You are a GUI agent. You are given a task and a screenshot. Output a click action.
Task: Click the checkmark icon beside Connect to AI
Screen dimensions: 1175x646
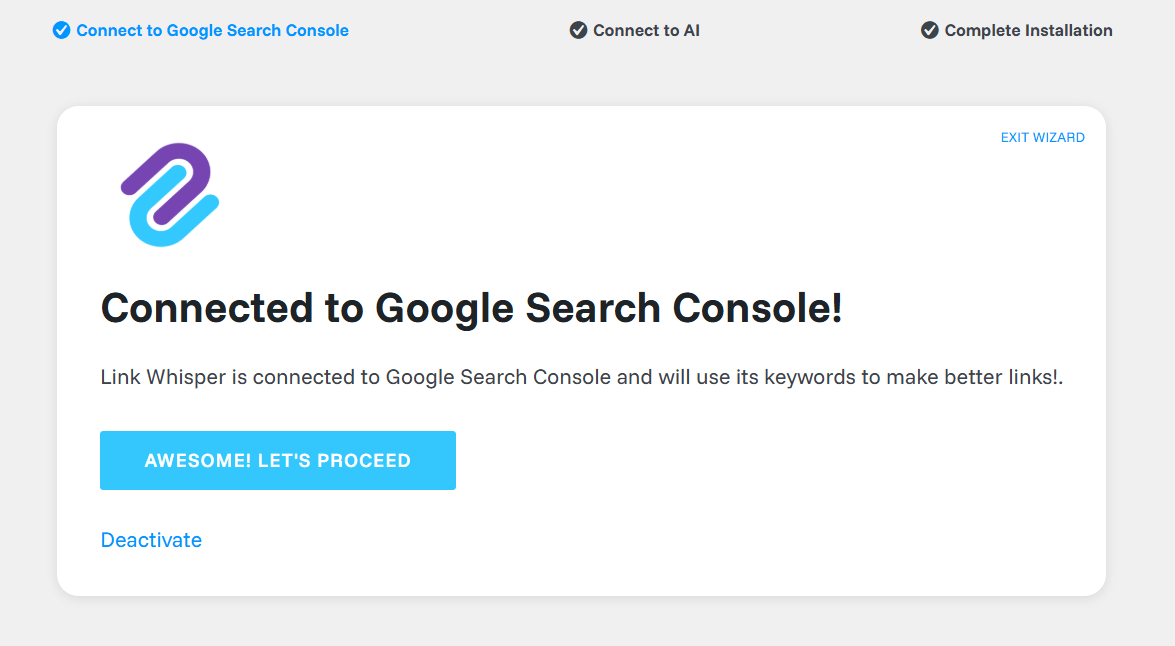(x=578, y=30)
